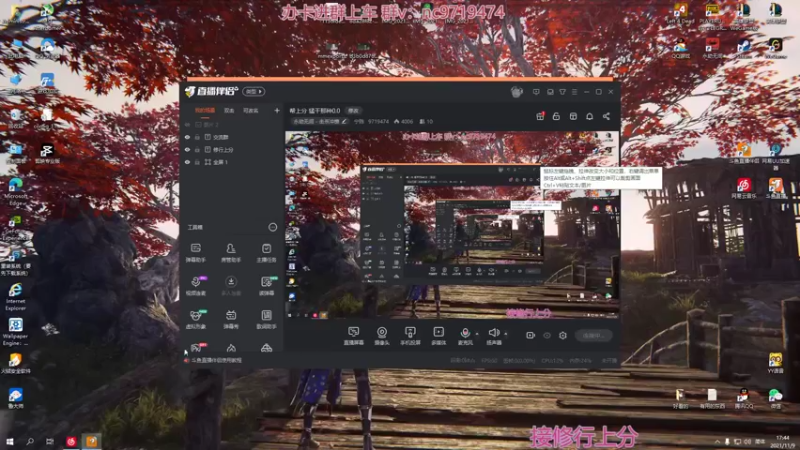Viewport: 800px width, 450px height.
Task: Select the 交流群 source row
Action: [x=232, y=137]
